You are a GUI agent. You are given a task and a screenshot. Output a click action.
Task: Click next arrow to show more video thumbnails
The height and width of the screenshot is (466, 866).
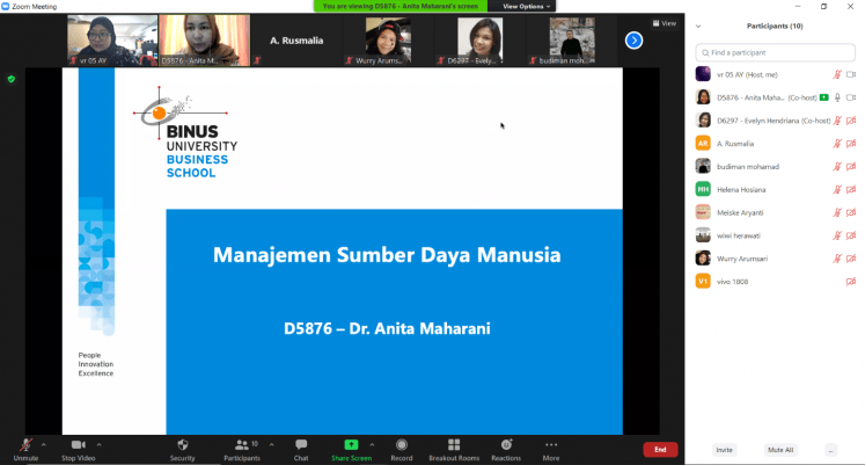click(633, 40)
